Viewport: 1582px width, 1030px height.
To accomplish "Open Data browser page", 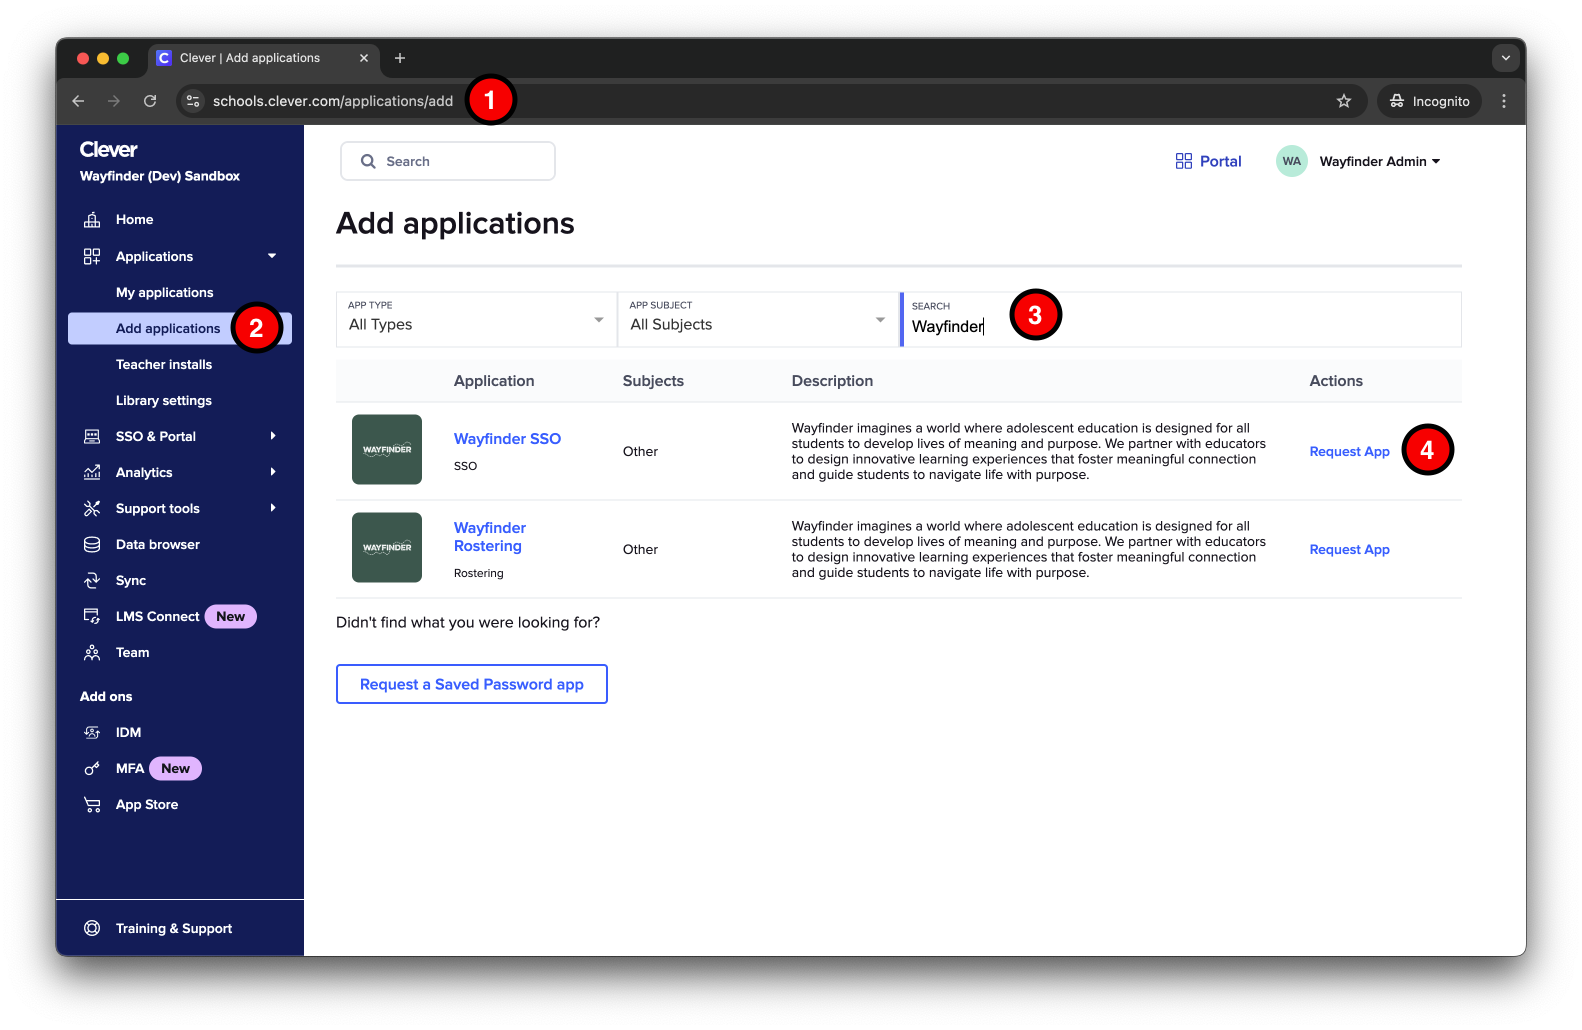I will [158, 545].
